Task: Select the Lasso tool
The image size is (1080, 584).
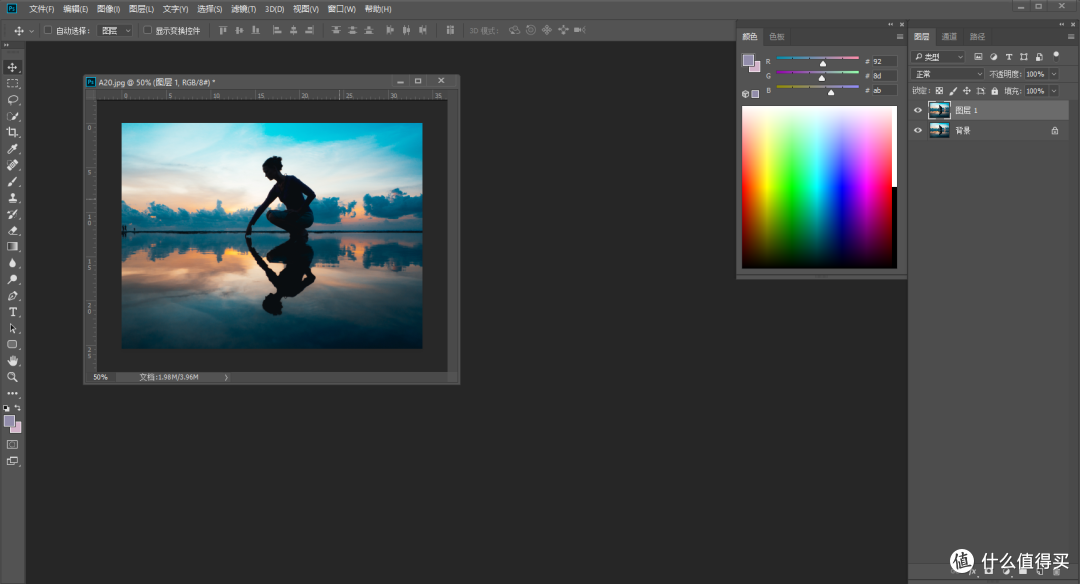Action: [13, 100]
